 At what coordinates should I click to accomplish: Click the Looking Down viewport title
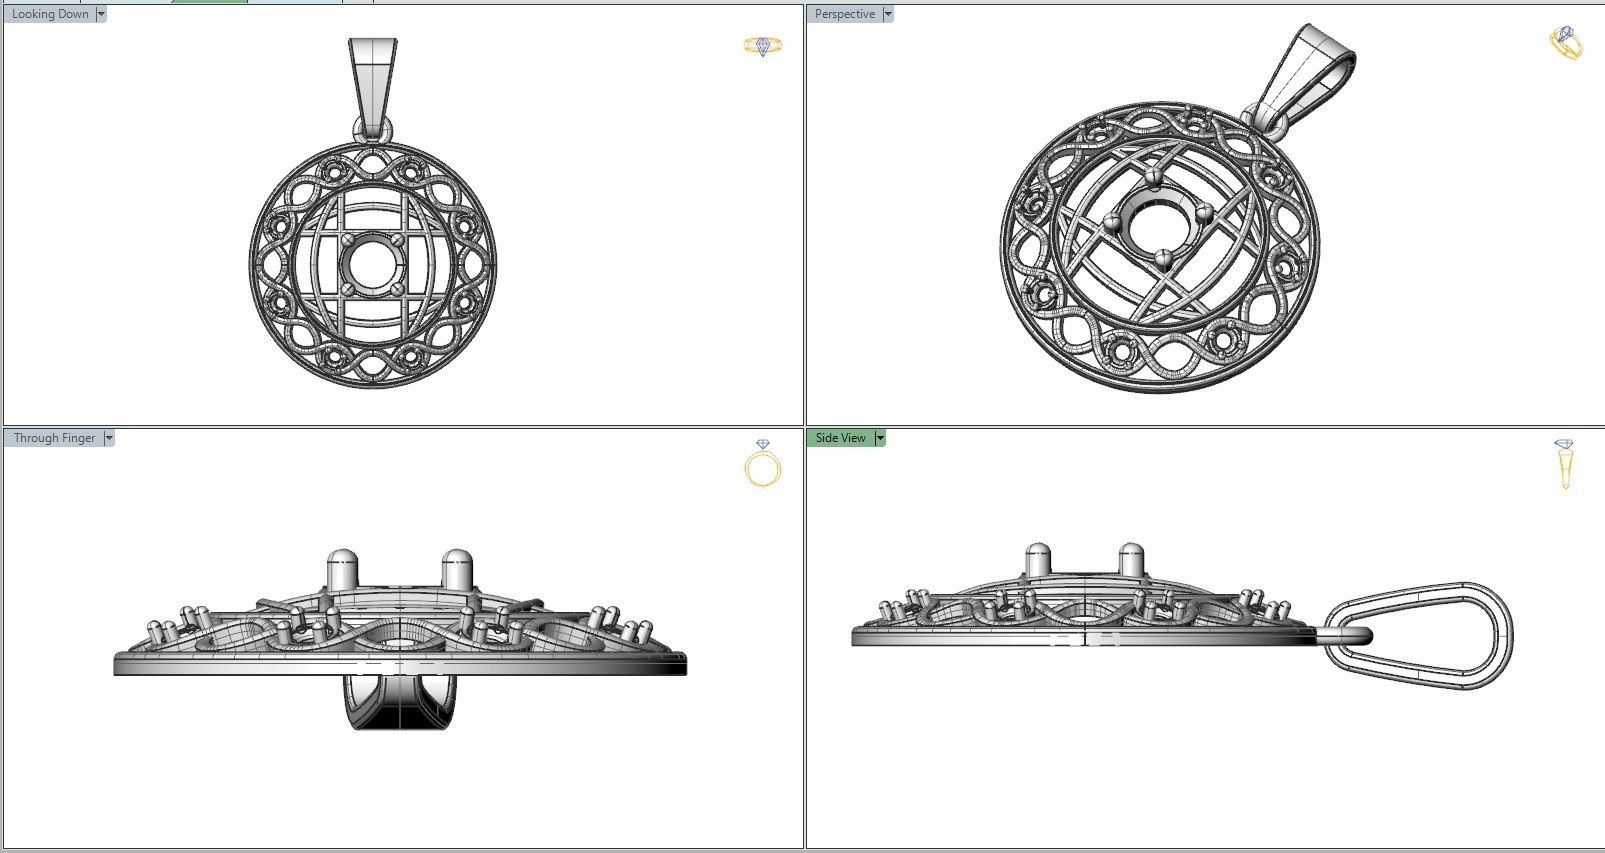[x=50, y=14]
